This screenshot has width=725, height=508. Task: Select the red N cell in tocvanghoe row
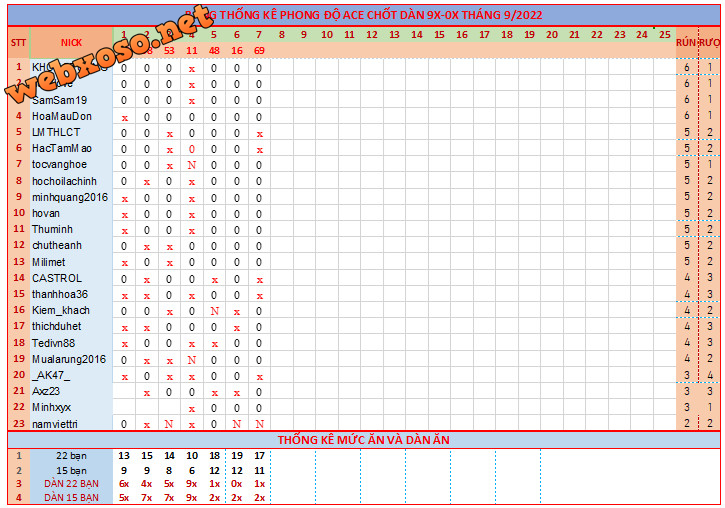pos(191,165)
